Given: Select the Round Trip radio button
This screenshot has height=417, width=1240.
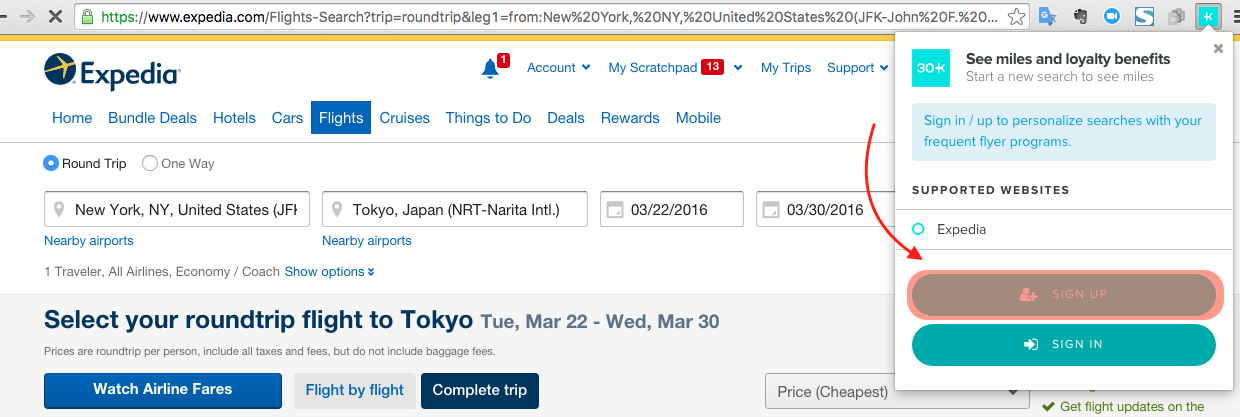Looking at the screenshot, I should (x=51, y=163).
